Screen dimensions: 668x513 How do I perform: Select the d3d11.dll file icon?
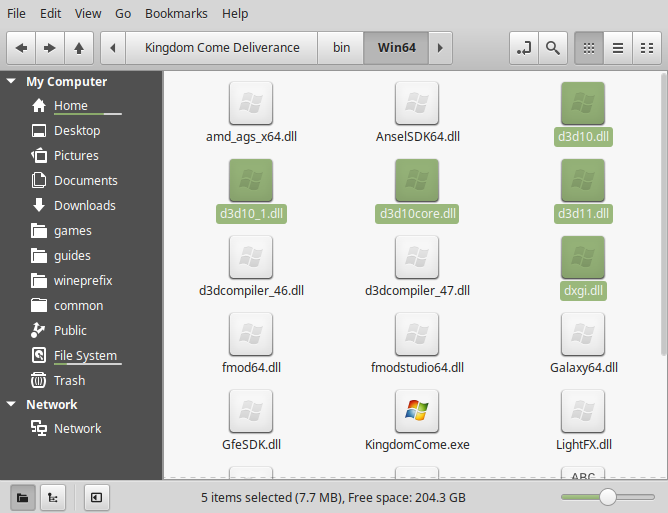(583, 180)
